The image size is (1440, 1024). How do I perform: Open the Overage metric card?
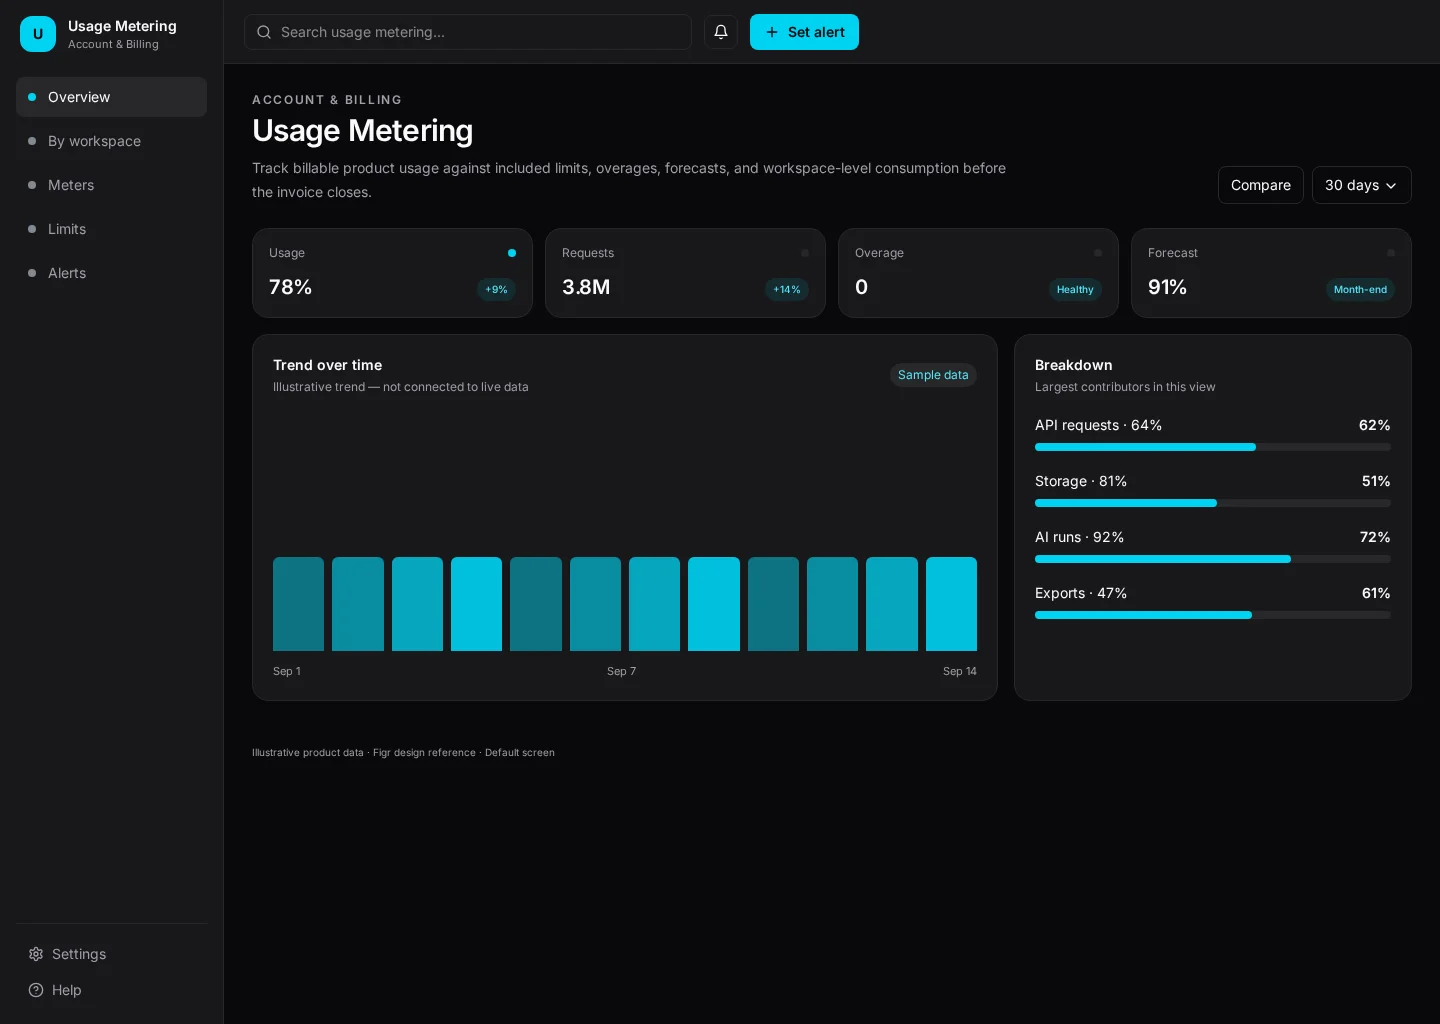click(978, 273)
